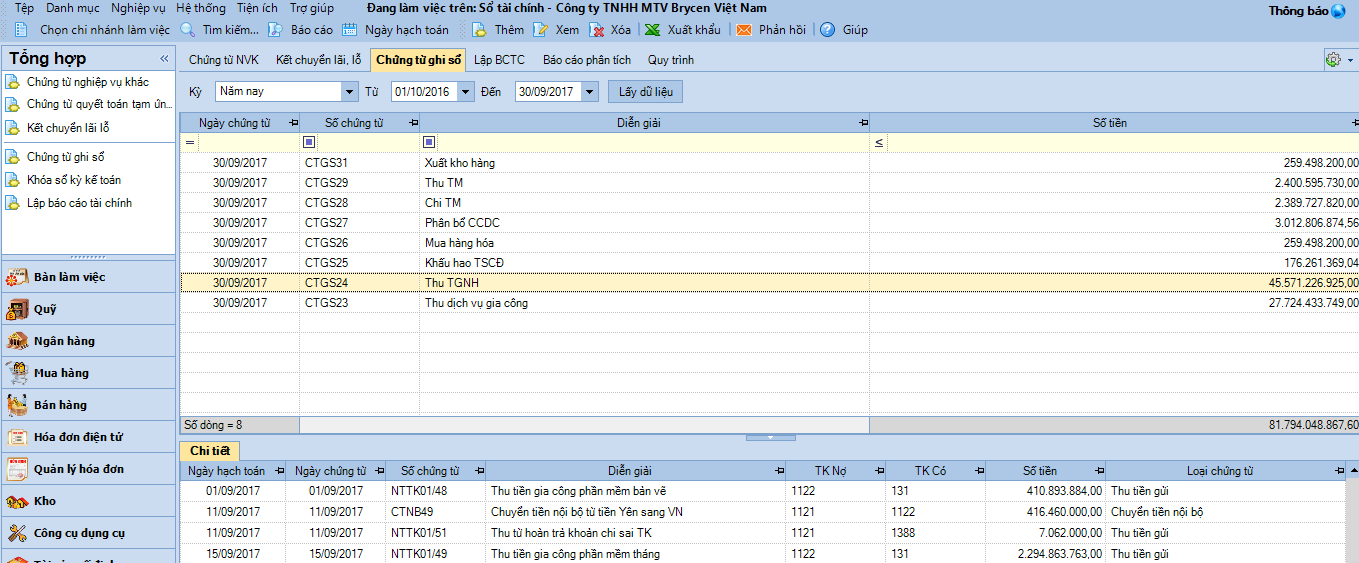Open Số chứng từ filter operator selector

(309, 142)
